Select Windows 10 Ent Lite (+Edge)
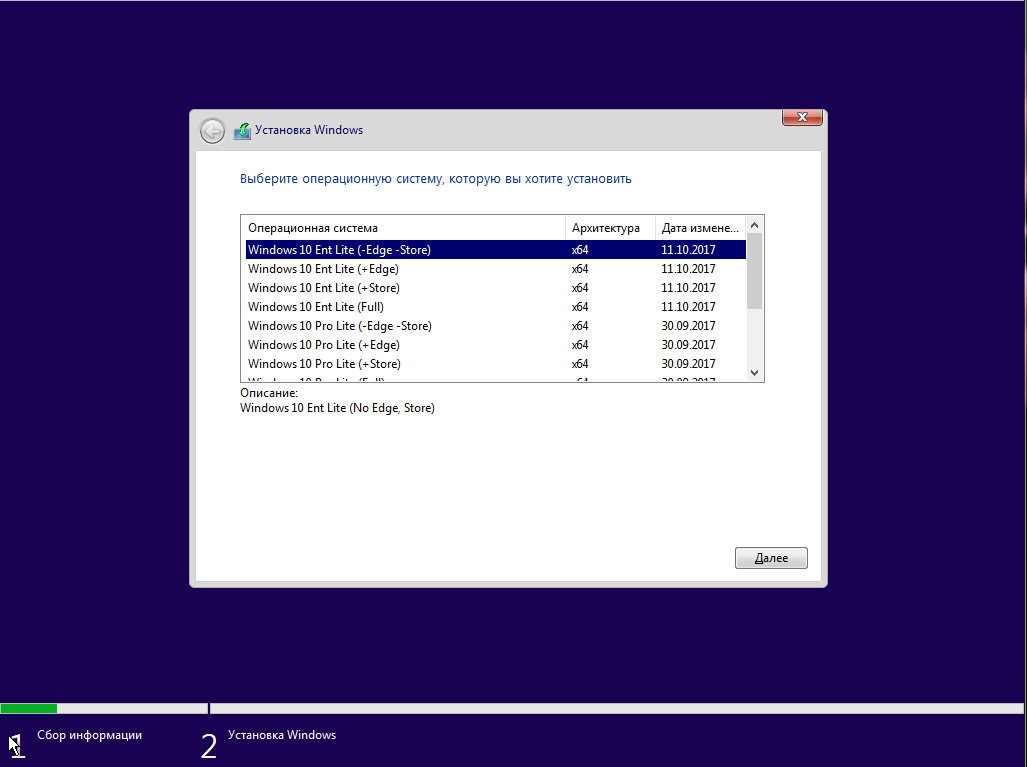 coord(495,269)
